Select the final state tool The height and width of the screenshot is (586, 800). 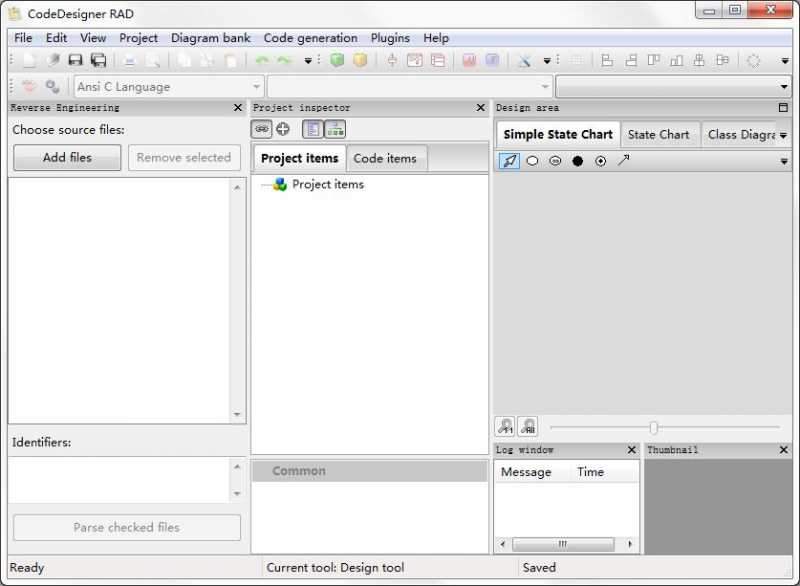point(602,161)
